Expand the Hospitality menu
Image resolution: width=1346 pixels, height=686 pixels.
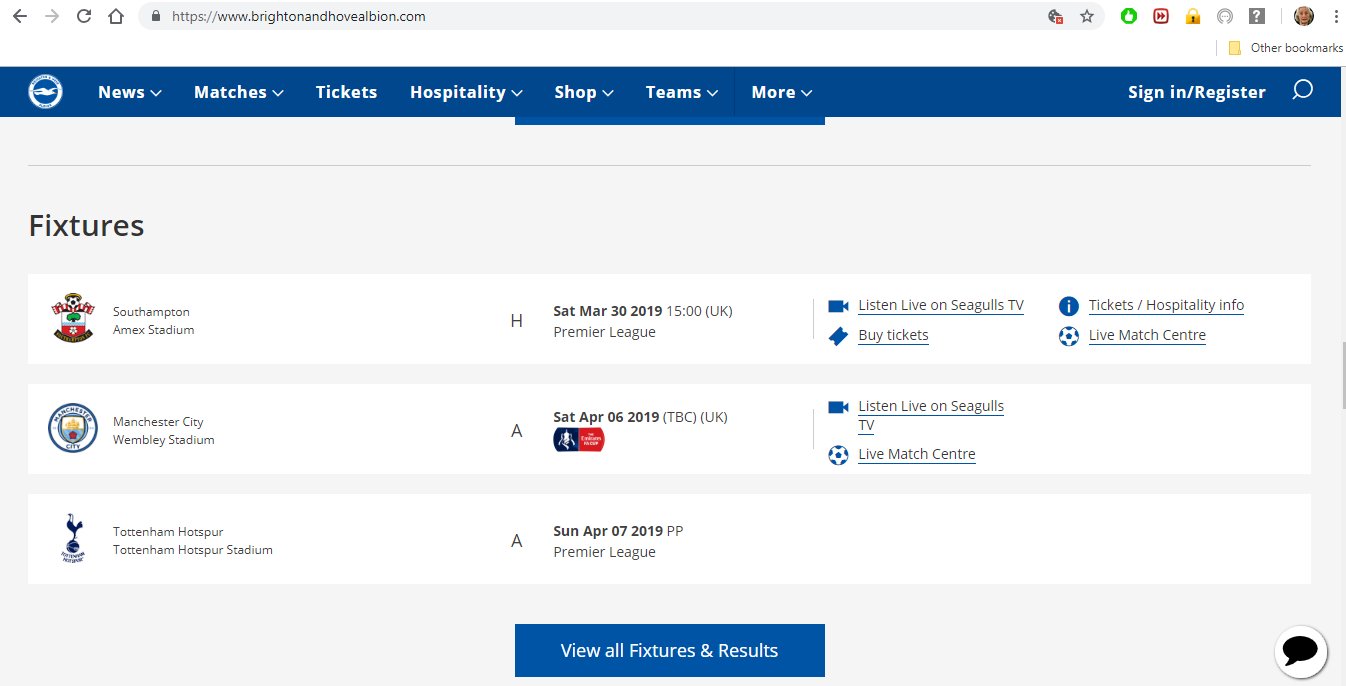coord(467,92)
